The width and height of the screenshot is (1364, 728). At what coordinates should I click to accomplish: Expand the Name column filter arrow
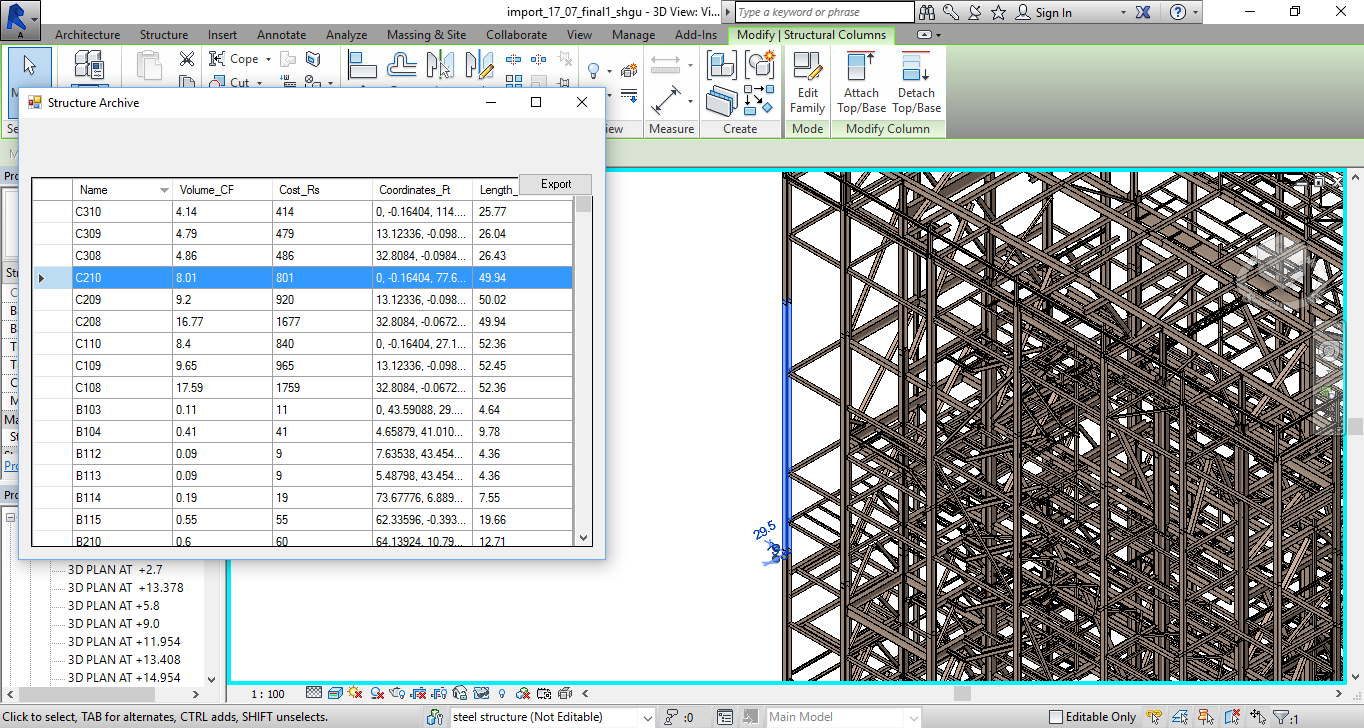coord(164,190)
